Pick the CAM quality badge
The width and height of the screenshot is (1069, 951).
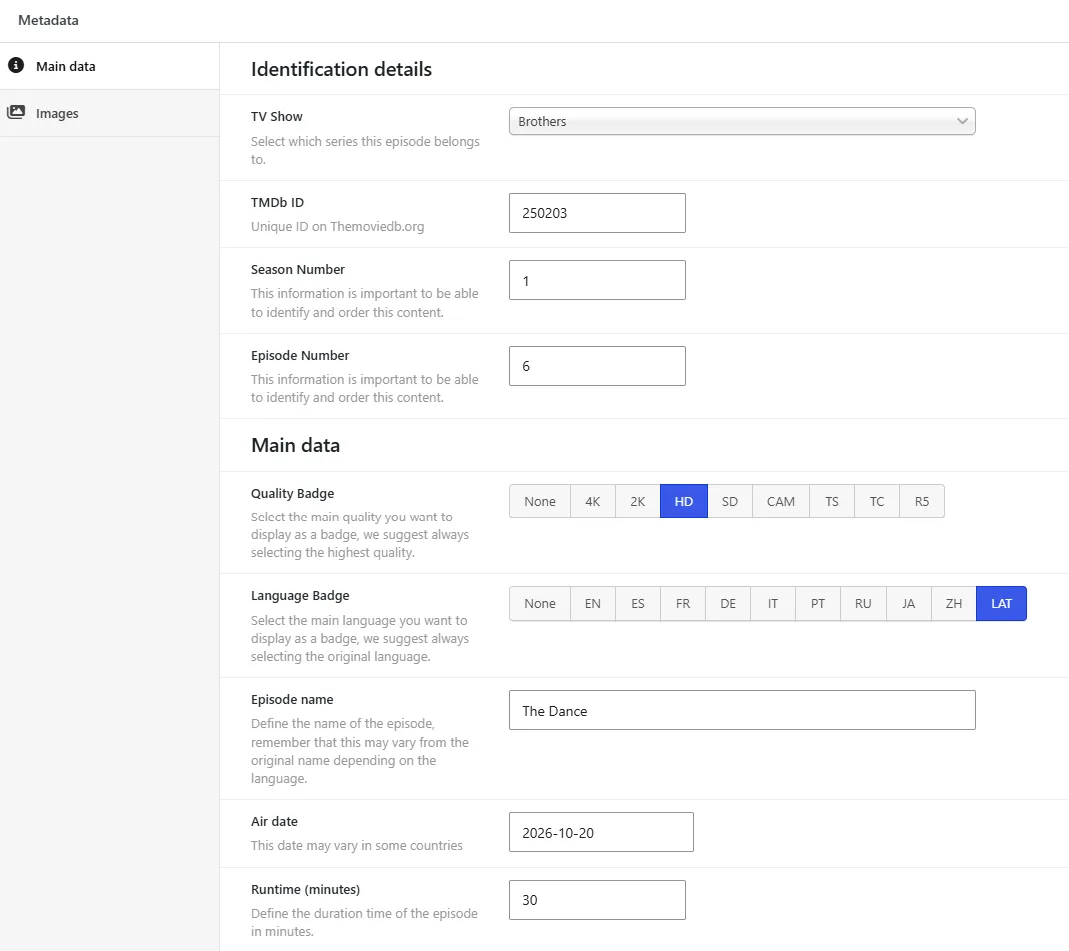point(781,501)
